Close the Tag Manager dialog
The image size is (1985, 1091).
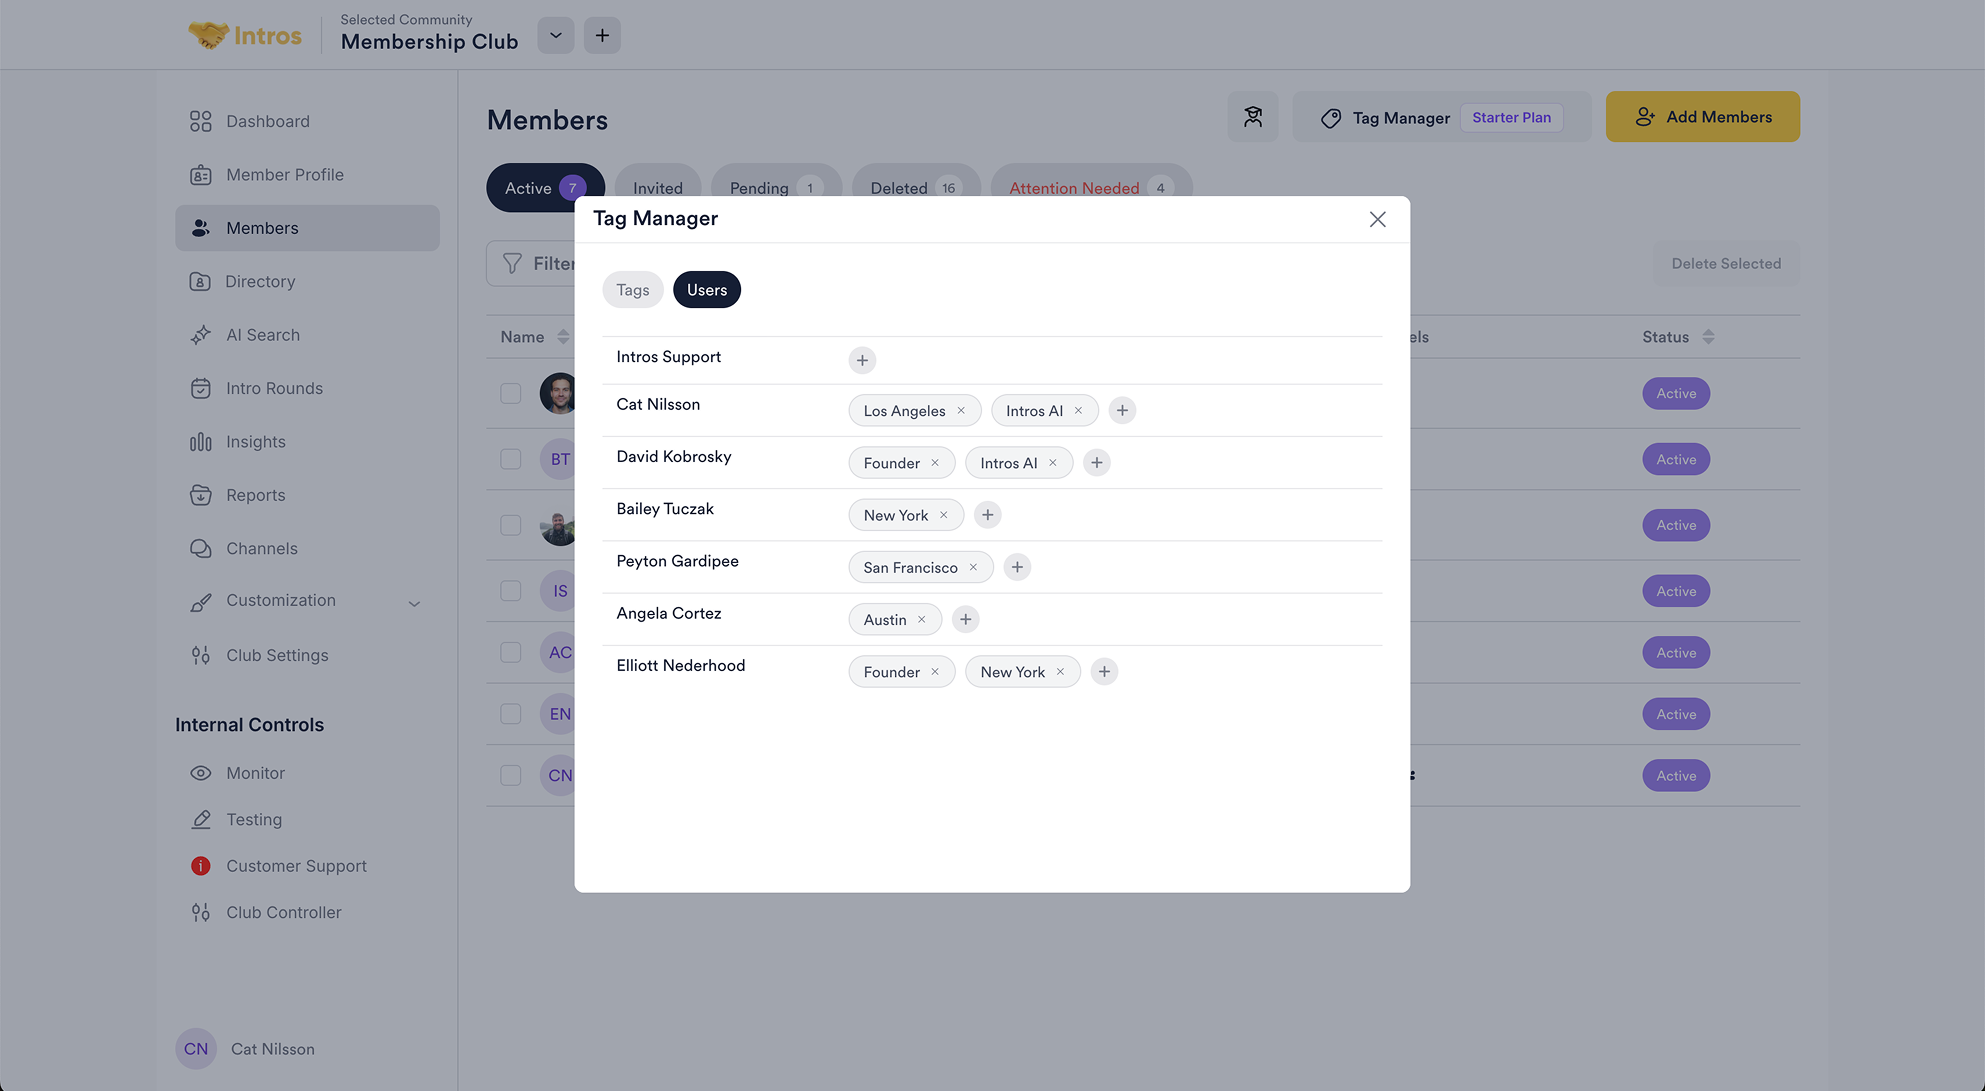[x=1377, y=219]
